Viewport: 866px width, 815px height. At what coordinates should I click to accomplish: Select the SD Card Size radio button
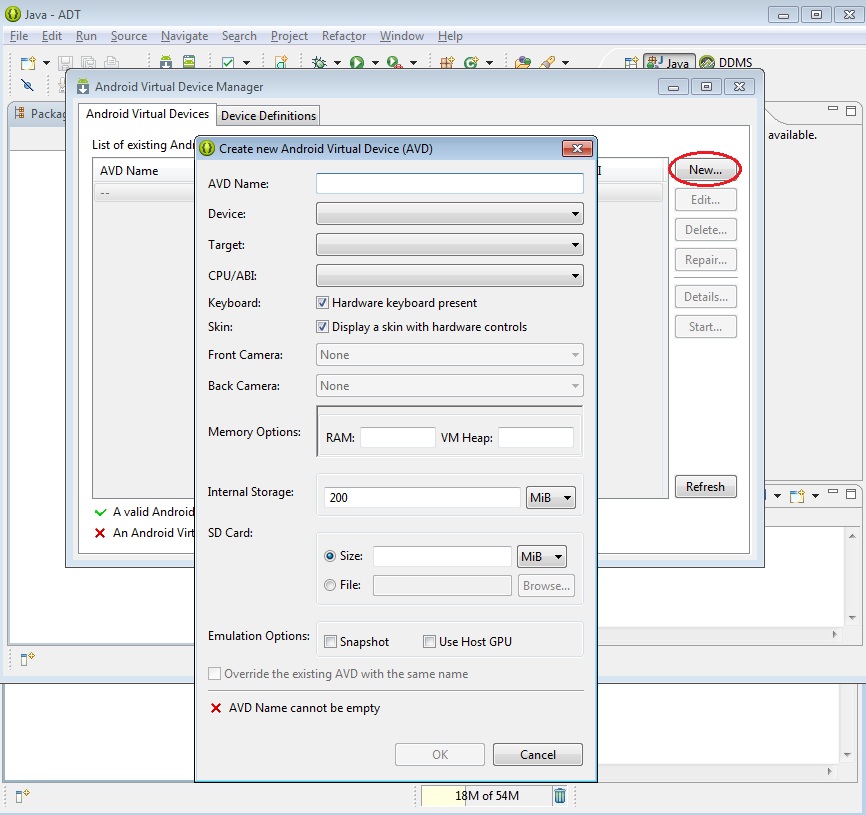click(330, 556)
